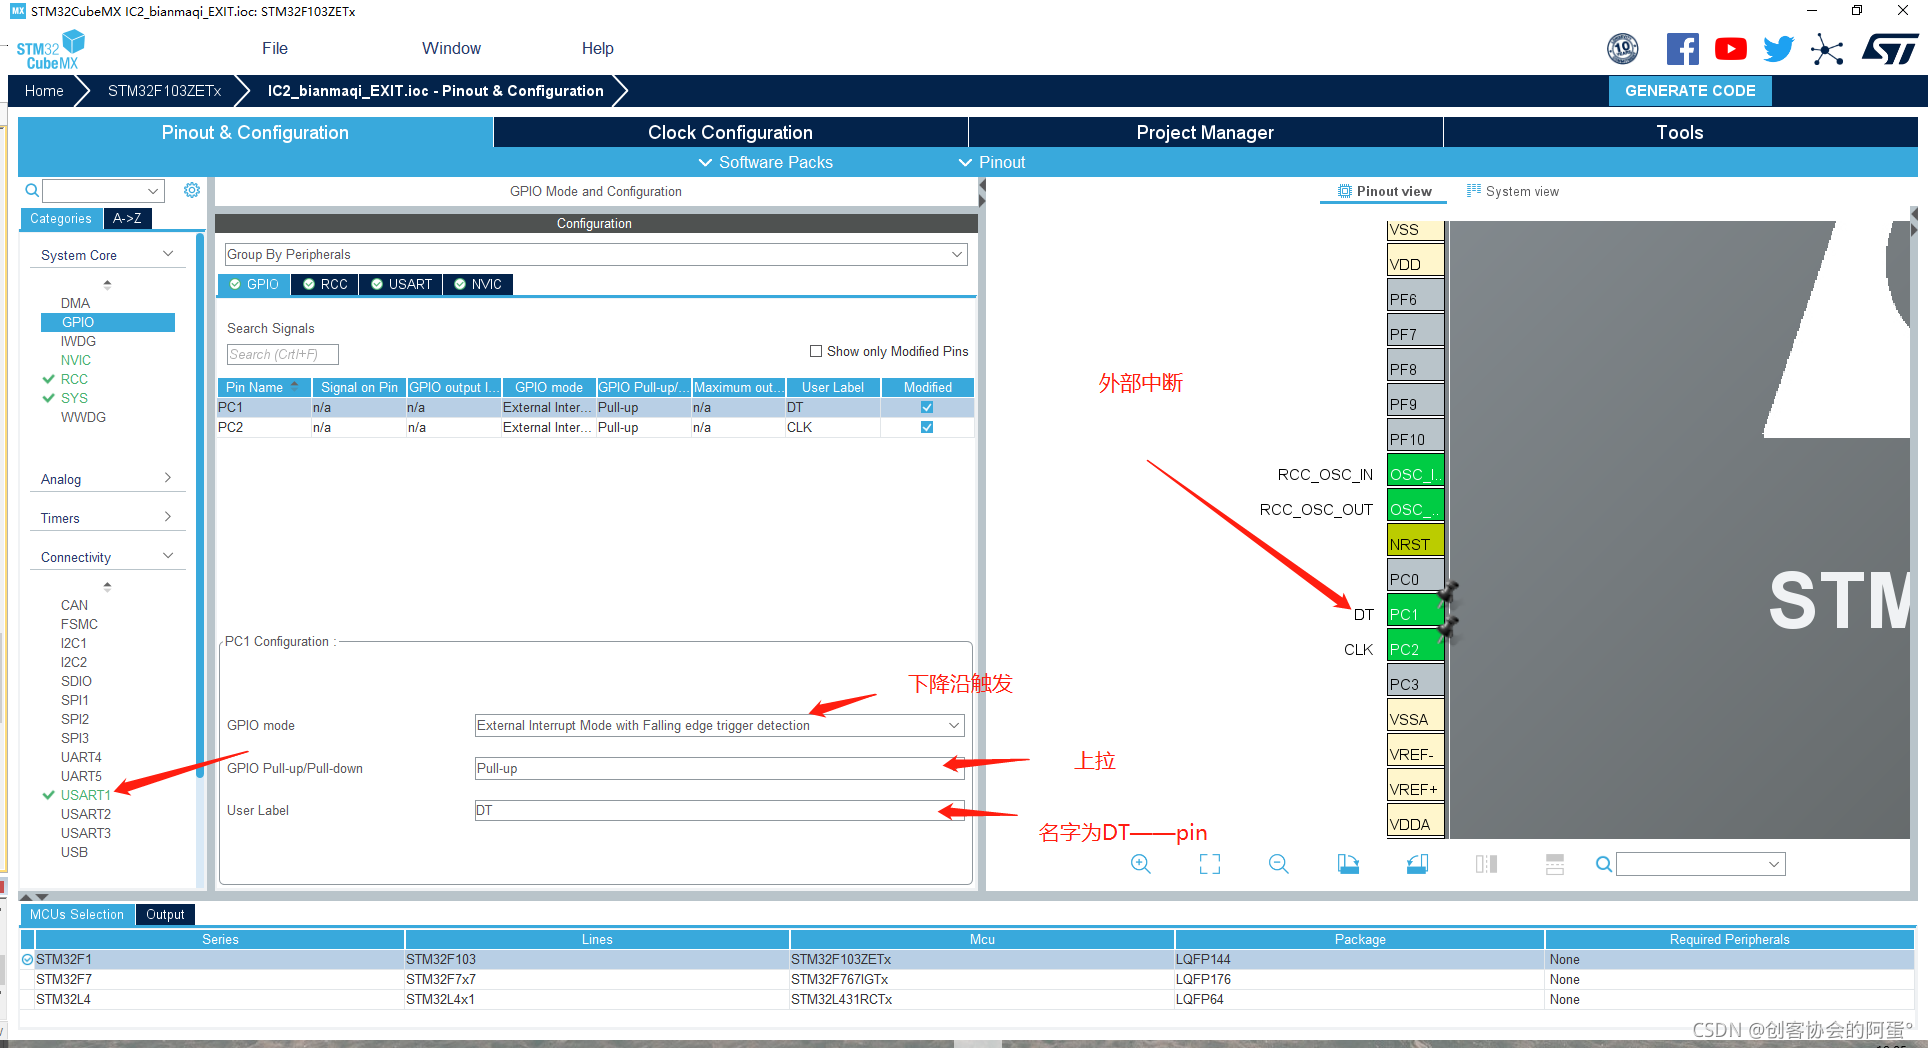Click the STM32F103ZETx breadcrumb
Screen dimensions: 1928x1048
tap(164, 90)
